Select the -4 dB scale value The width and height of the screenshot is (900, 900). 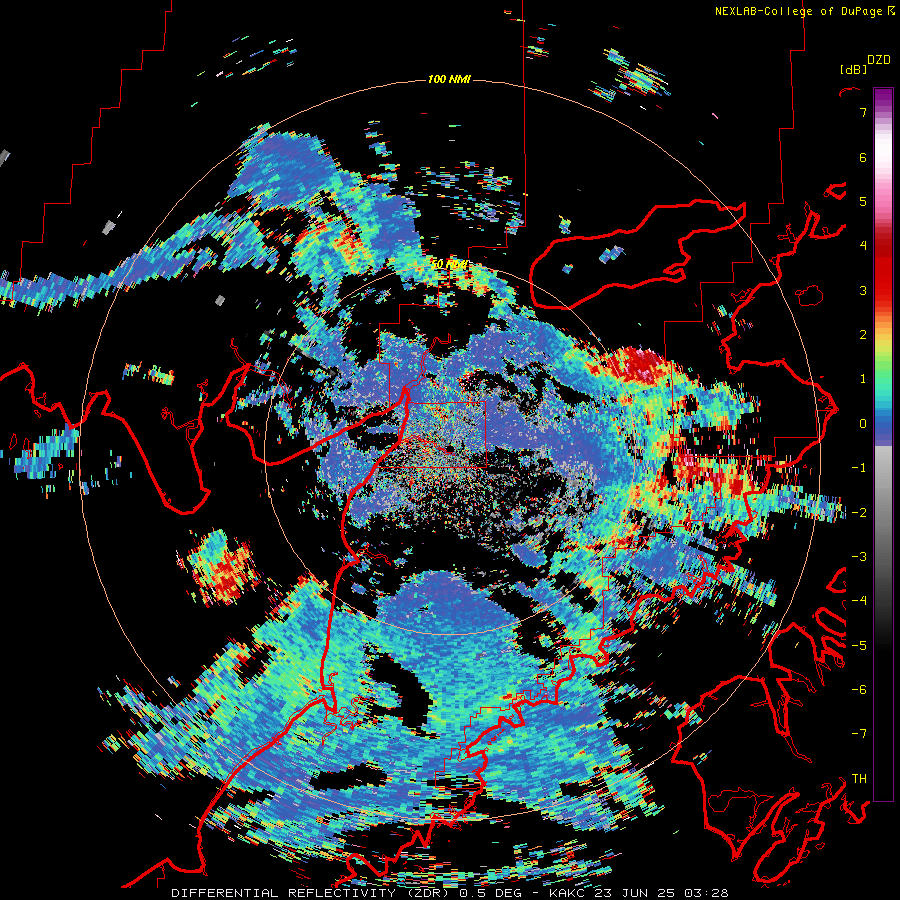click(x=859, y=601)
